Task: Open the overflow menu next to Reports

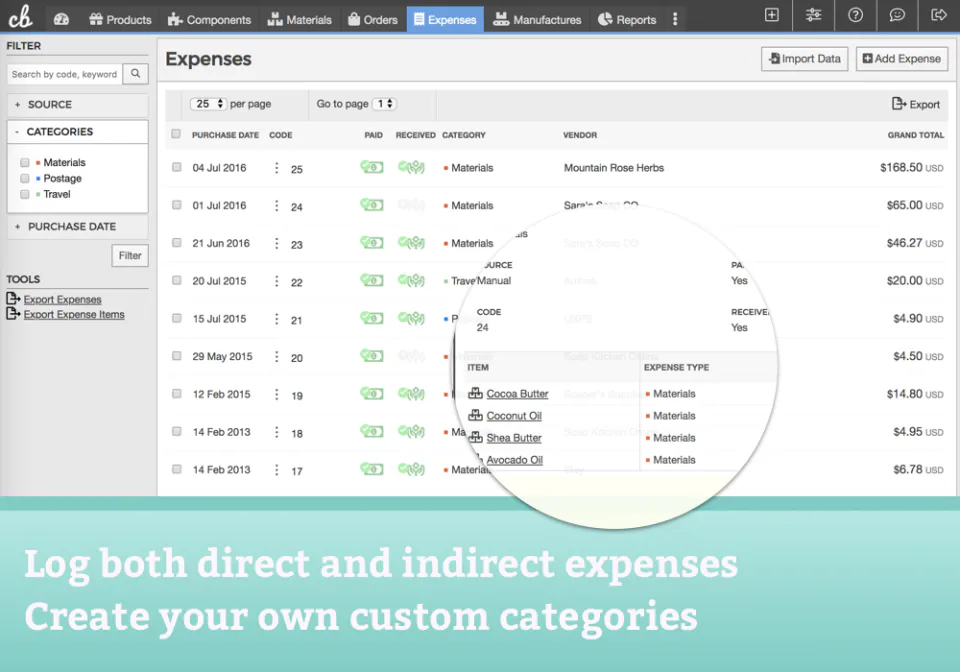Action: pos(675,17)
